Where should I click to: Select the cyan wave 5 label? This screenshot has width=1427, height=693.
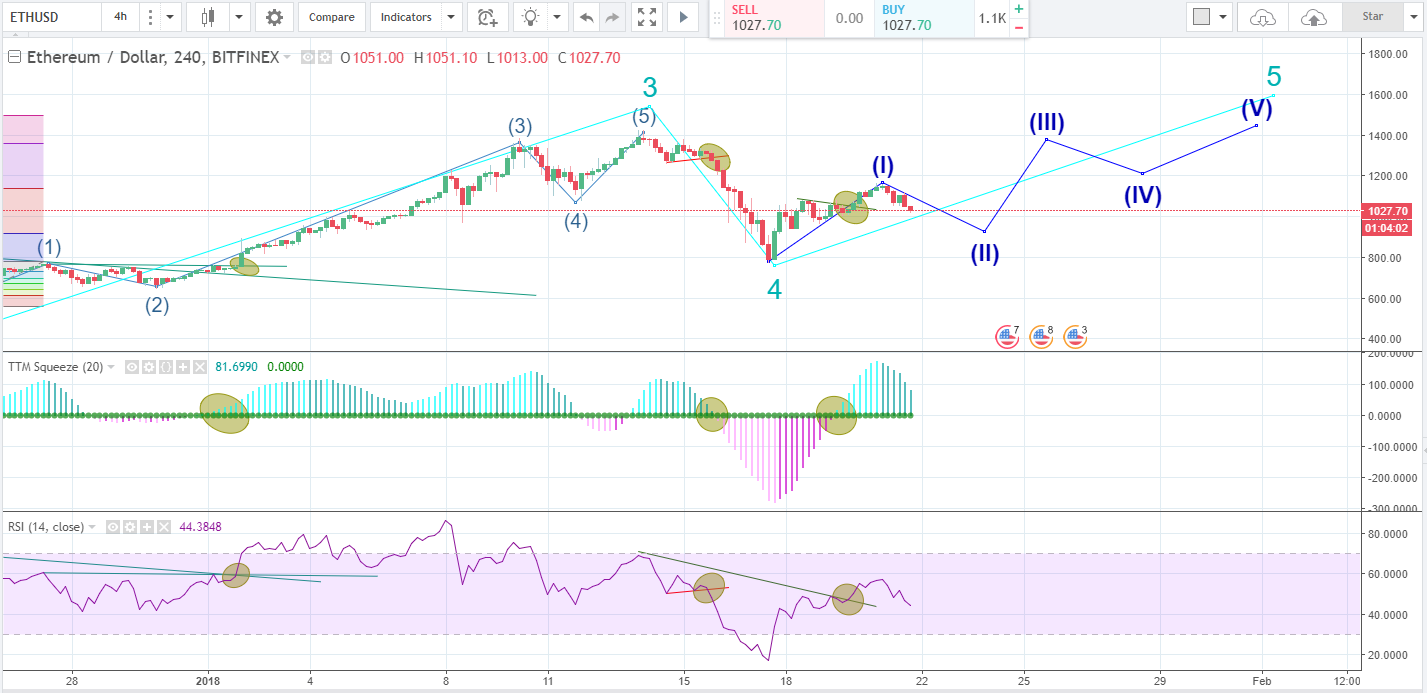click(x=1274, y=76)
